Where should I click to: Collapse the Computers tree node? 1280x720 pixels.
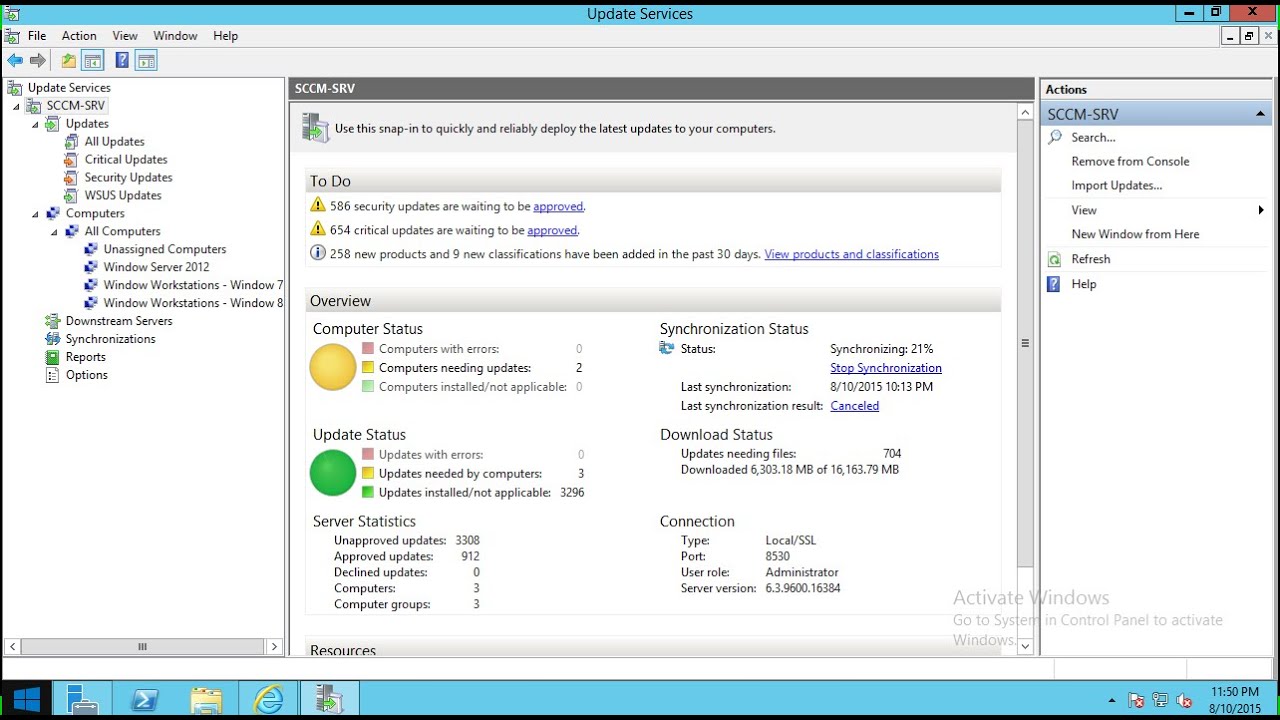pyautogui.click(x=35, y=214)
